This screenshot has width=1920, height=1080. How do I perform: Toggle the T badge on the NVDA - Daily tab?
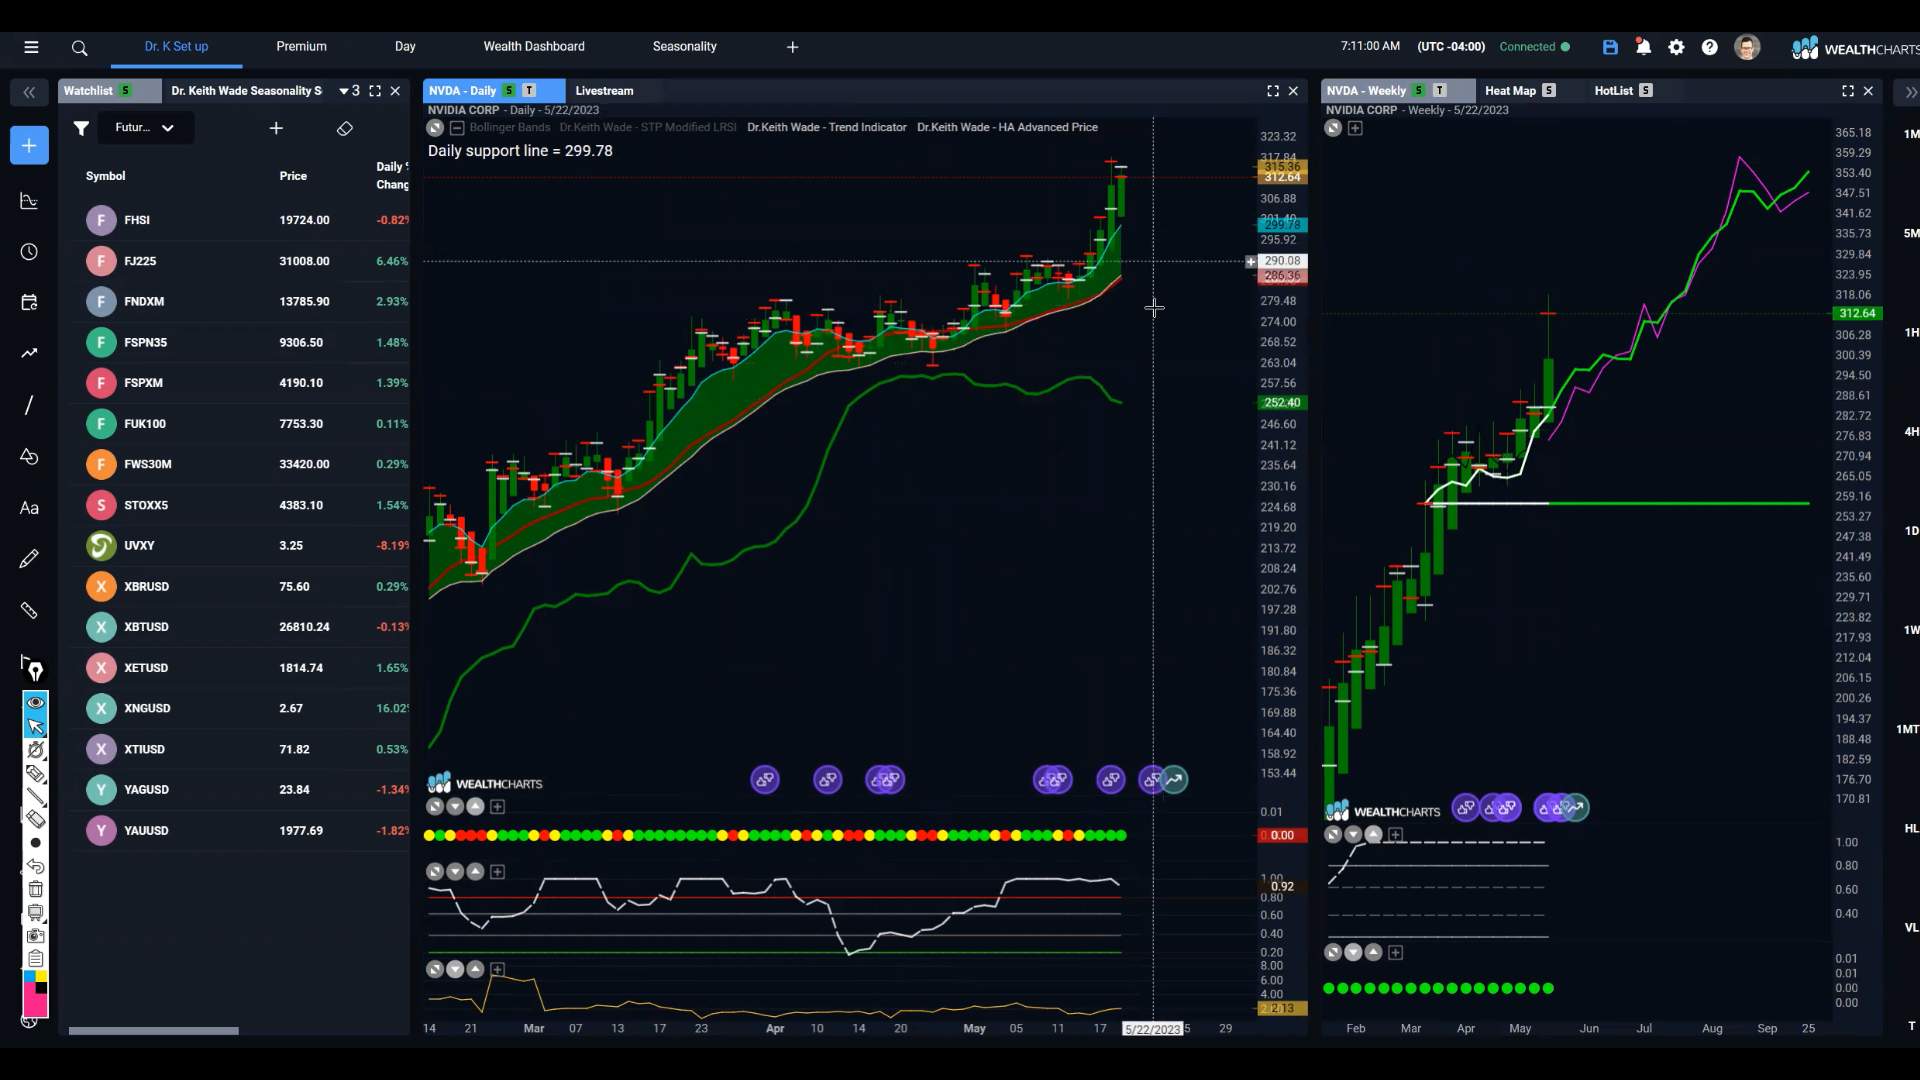point(529,91)
